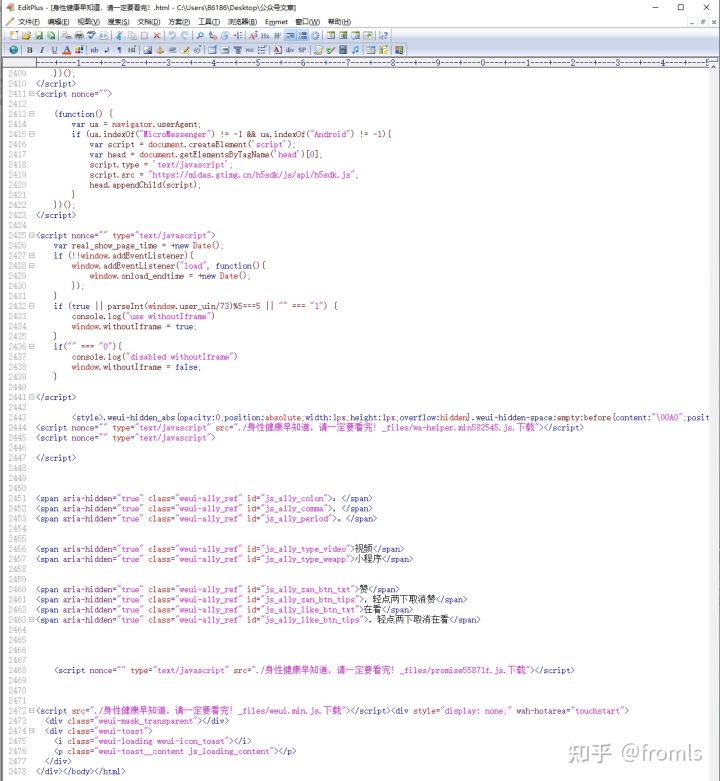Open the Font settings 'A' icon
720x781 pixels.
tap(253, 35)
